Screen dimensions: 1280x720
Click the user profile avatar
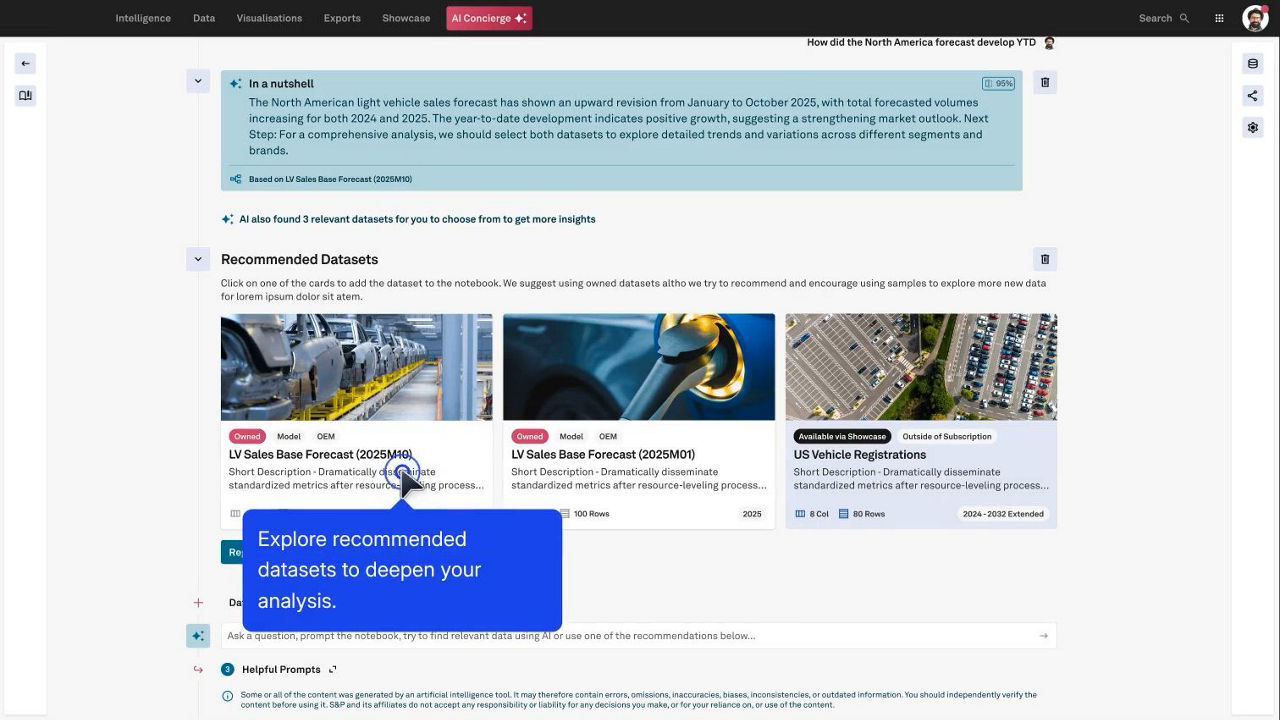click(1254, 18)
